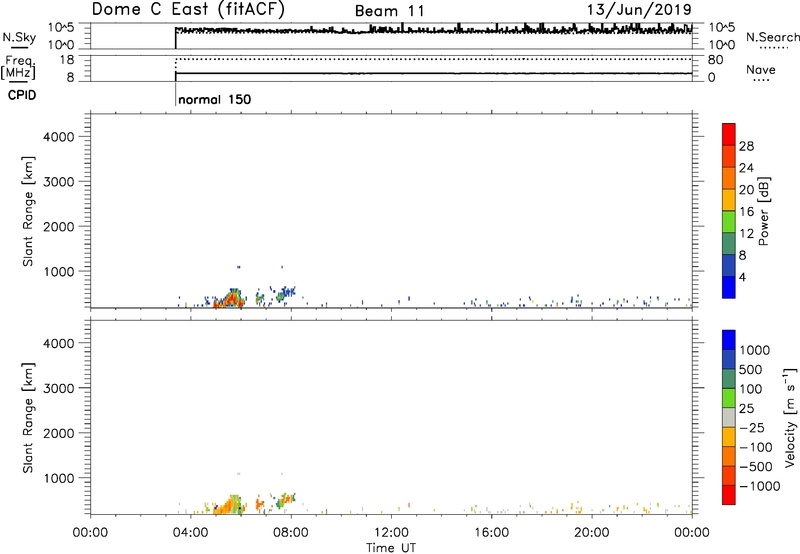Click the "-25" velocity colorbar label
This screenshot has height=554, width=800.
752,427
